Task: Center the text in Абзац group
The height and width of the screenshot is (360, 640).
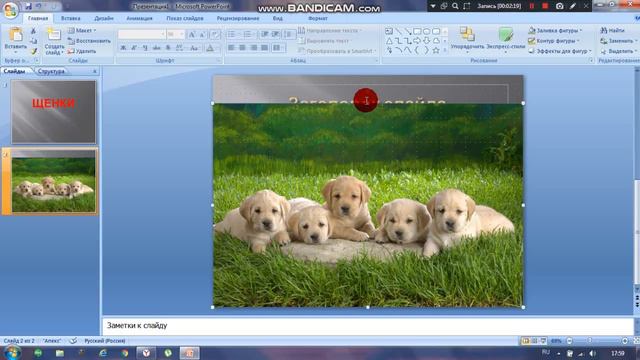Action: (x=242, y=48)
